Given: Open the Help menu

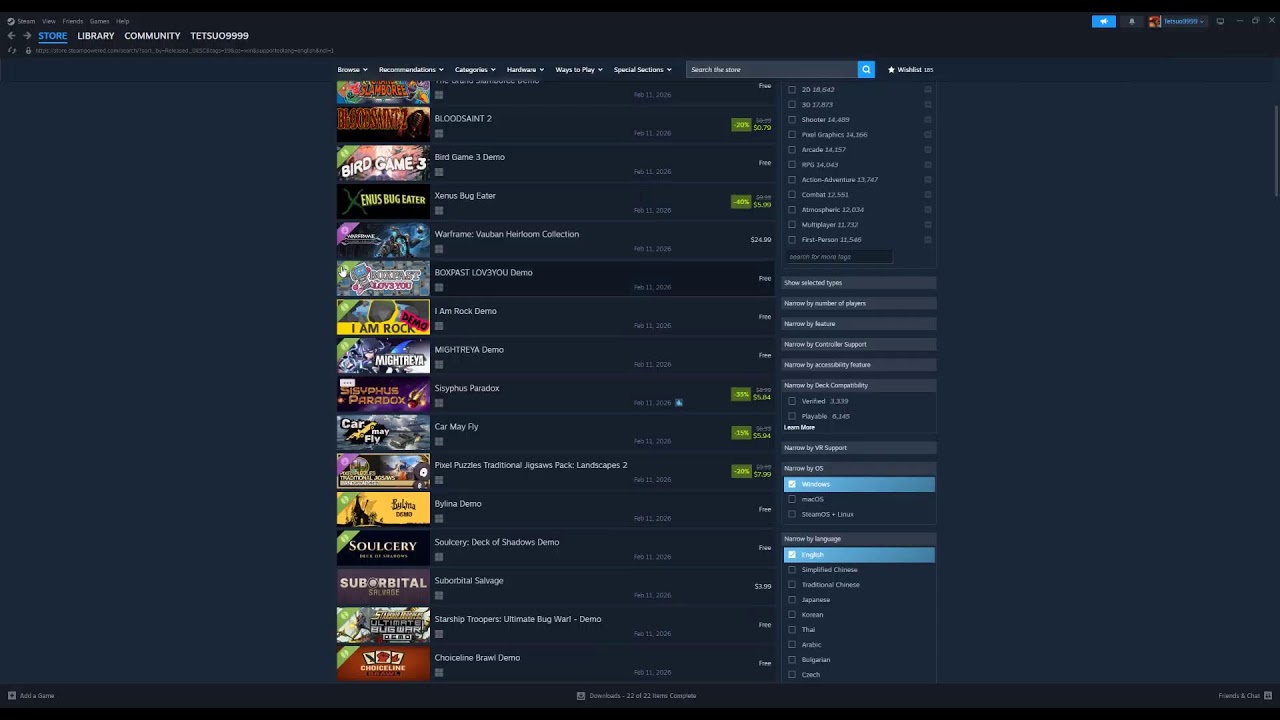Looking at the screenshot, I should pos(122,21).
